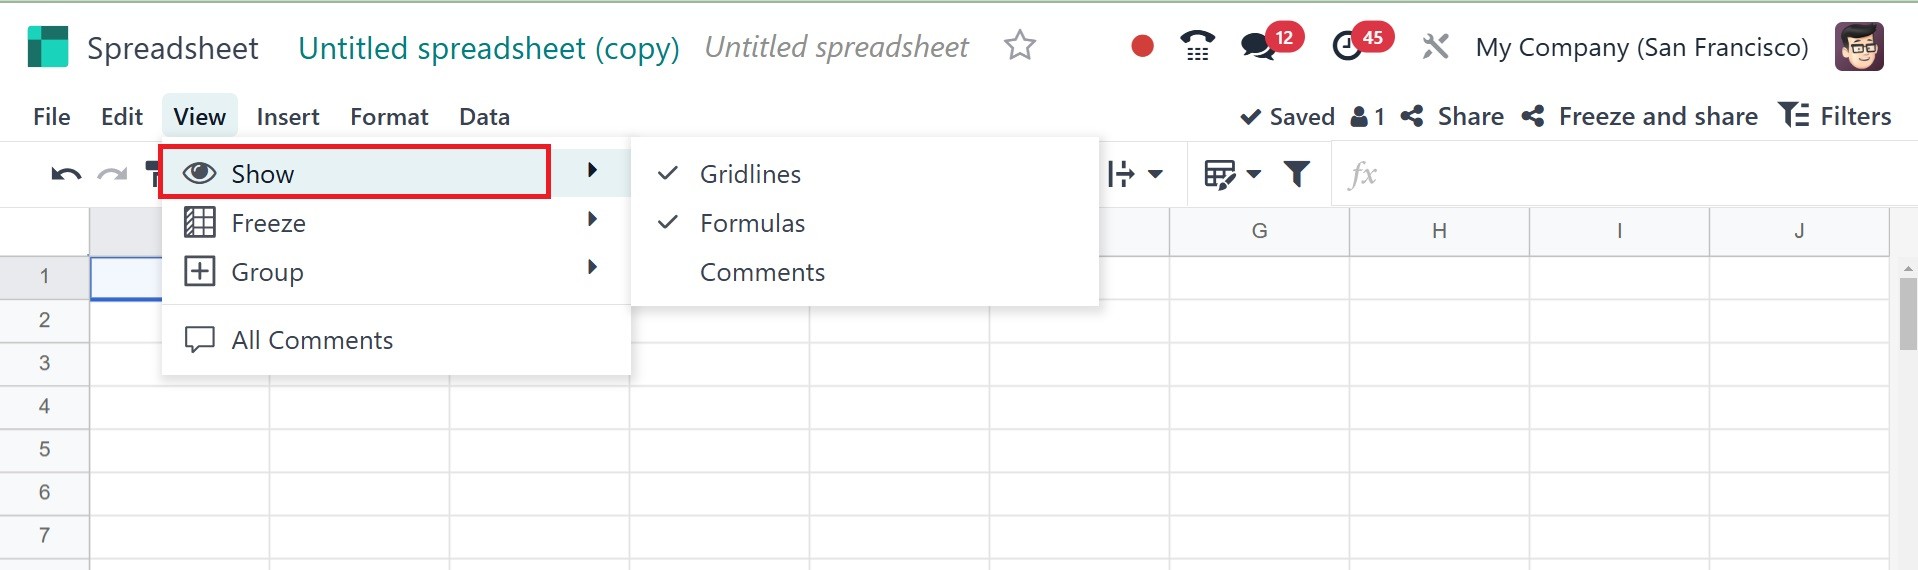The image size is (1918, 570).
Task: Open the table format dropdown arrow
Action: (x=1254, y=175)
